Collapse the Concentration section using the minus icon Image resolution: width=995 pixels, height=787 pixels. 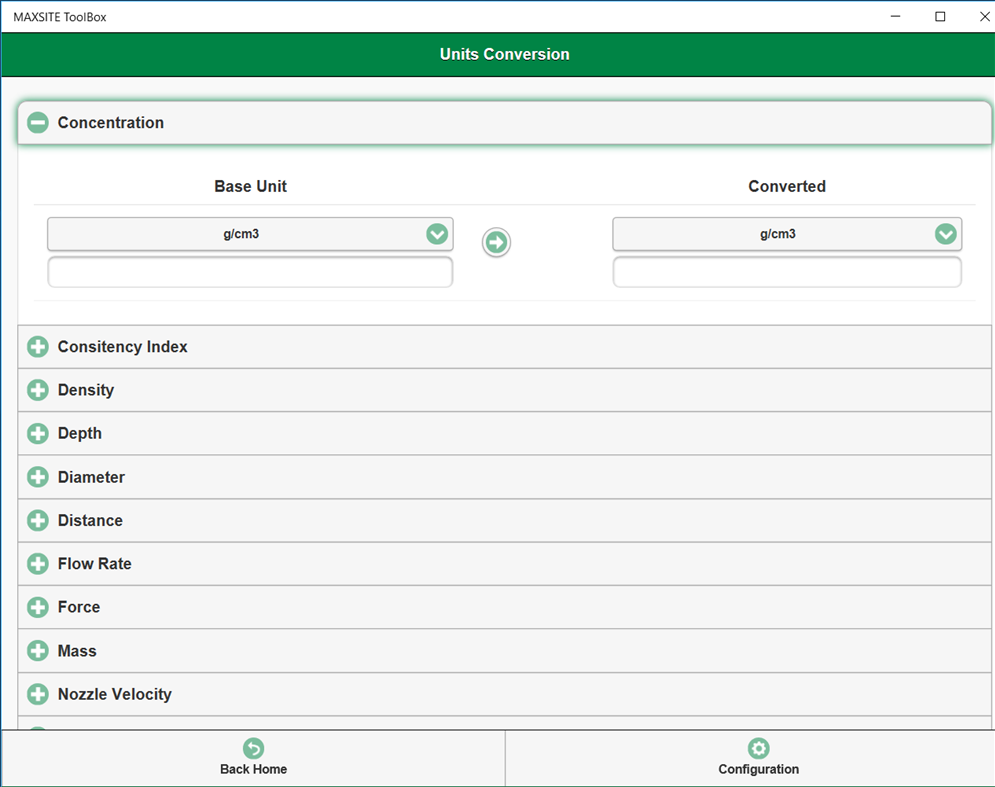point(37,122)
